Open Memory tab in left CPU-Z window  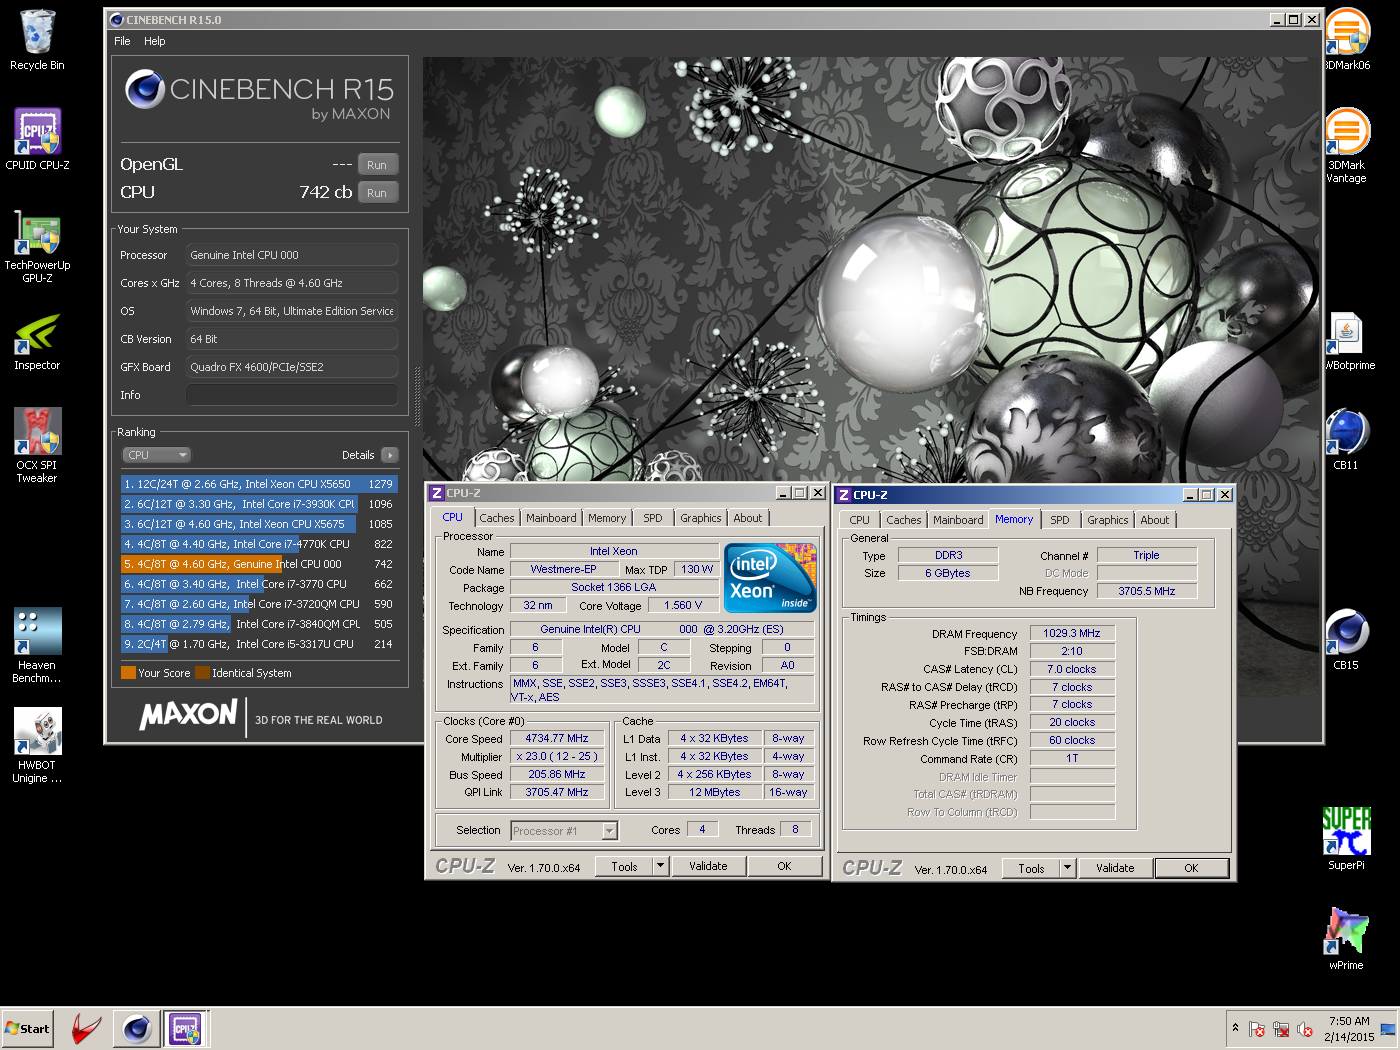[607, 518]
